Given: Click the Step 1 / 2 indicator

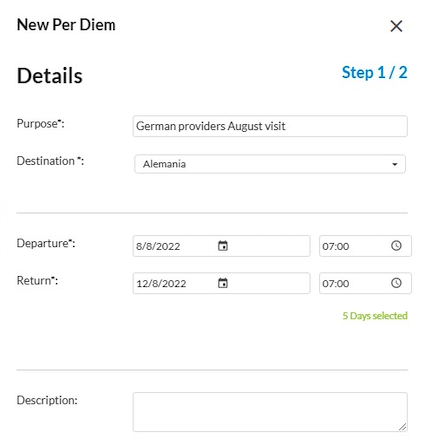Looking at the screenshot, I should 375,73.
